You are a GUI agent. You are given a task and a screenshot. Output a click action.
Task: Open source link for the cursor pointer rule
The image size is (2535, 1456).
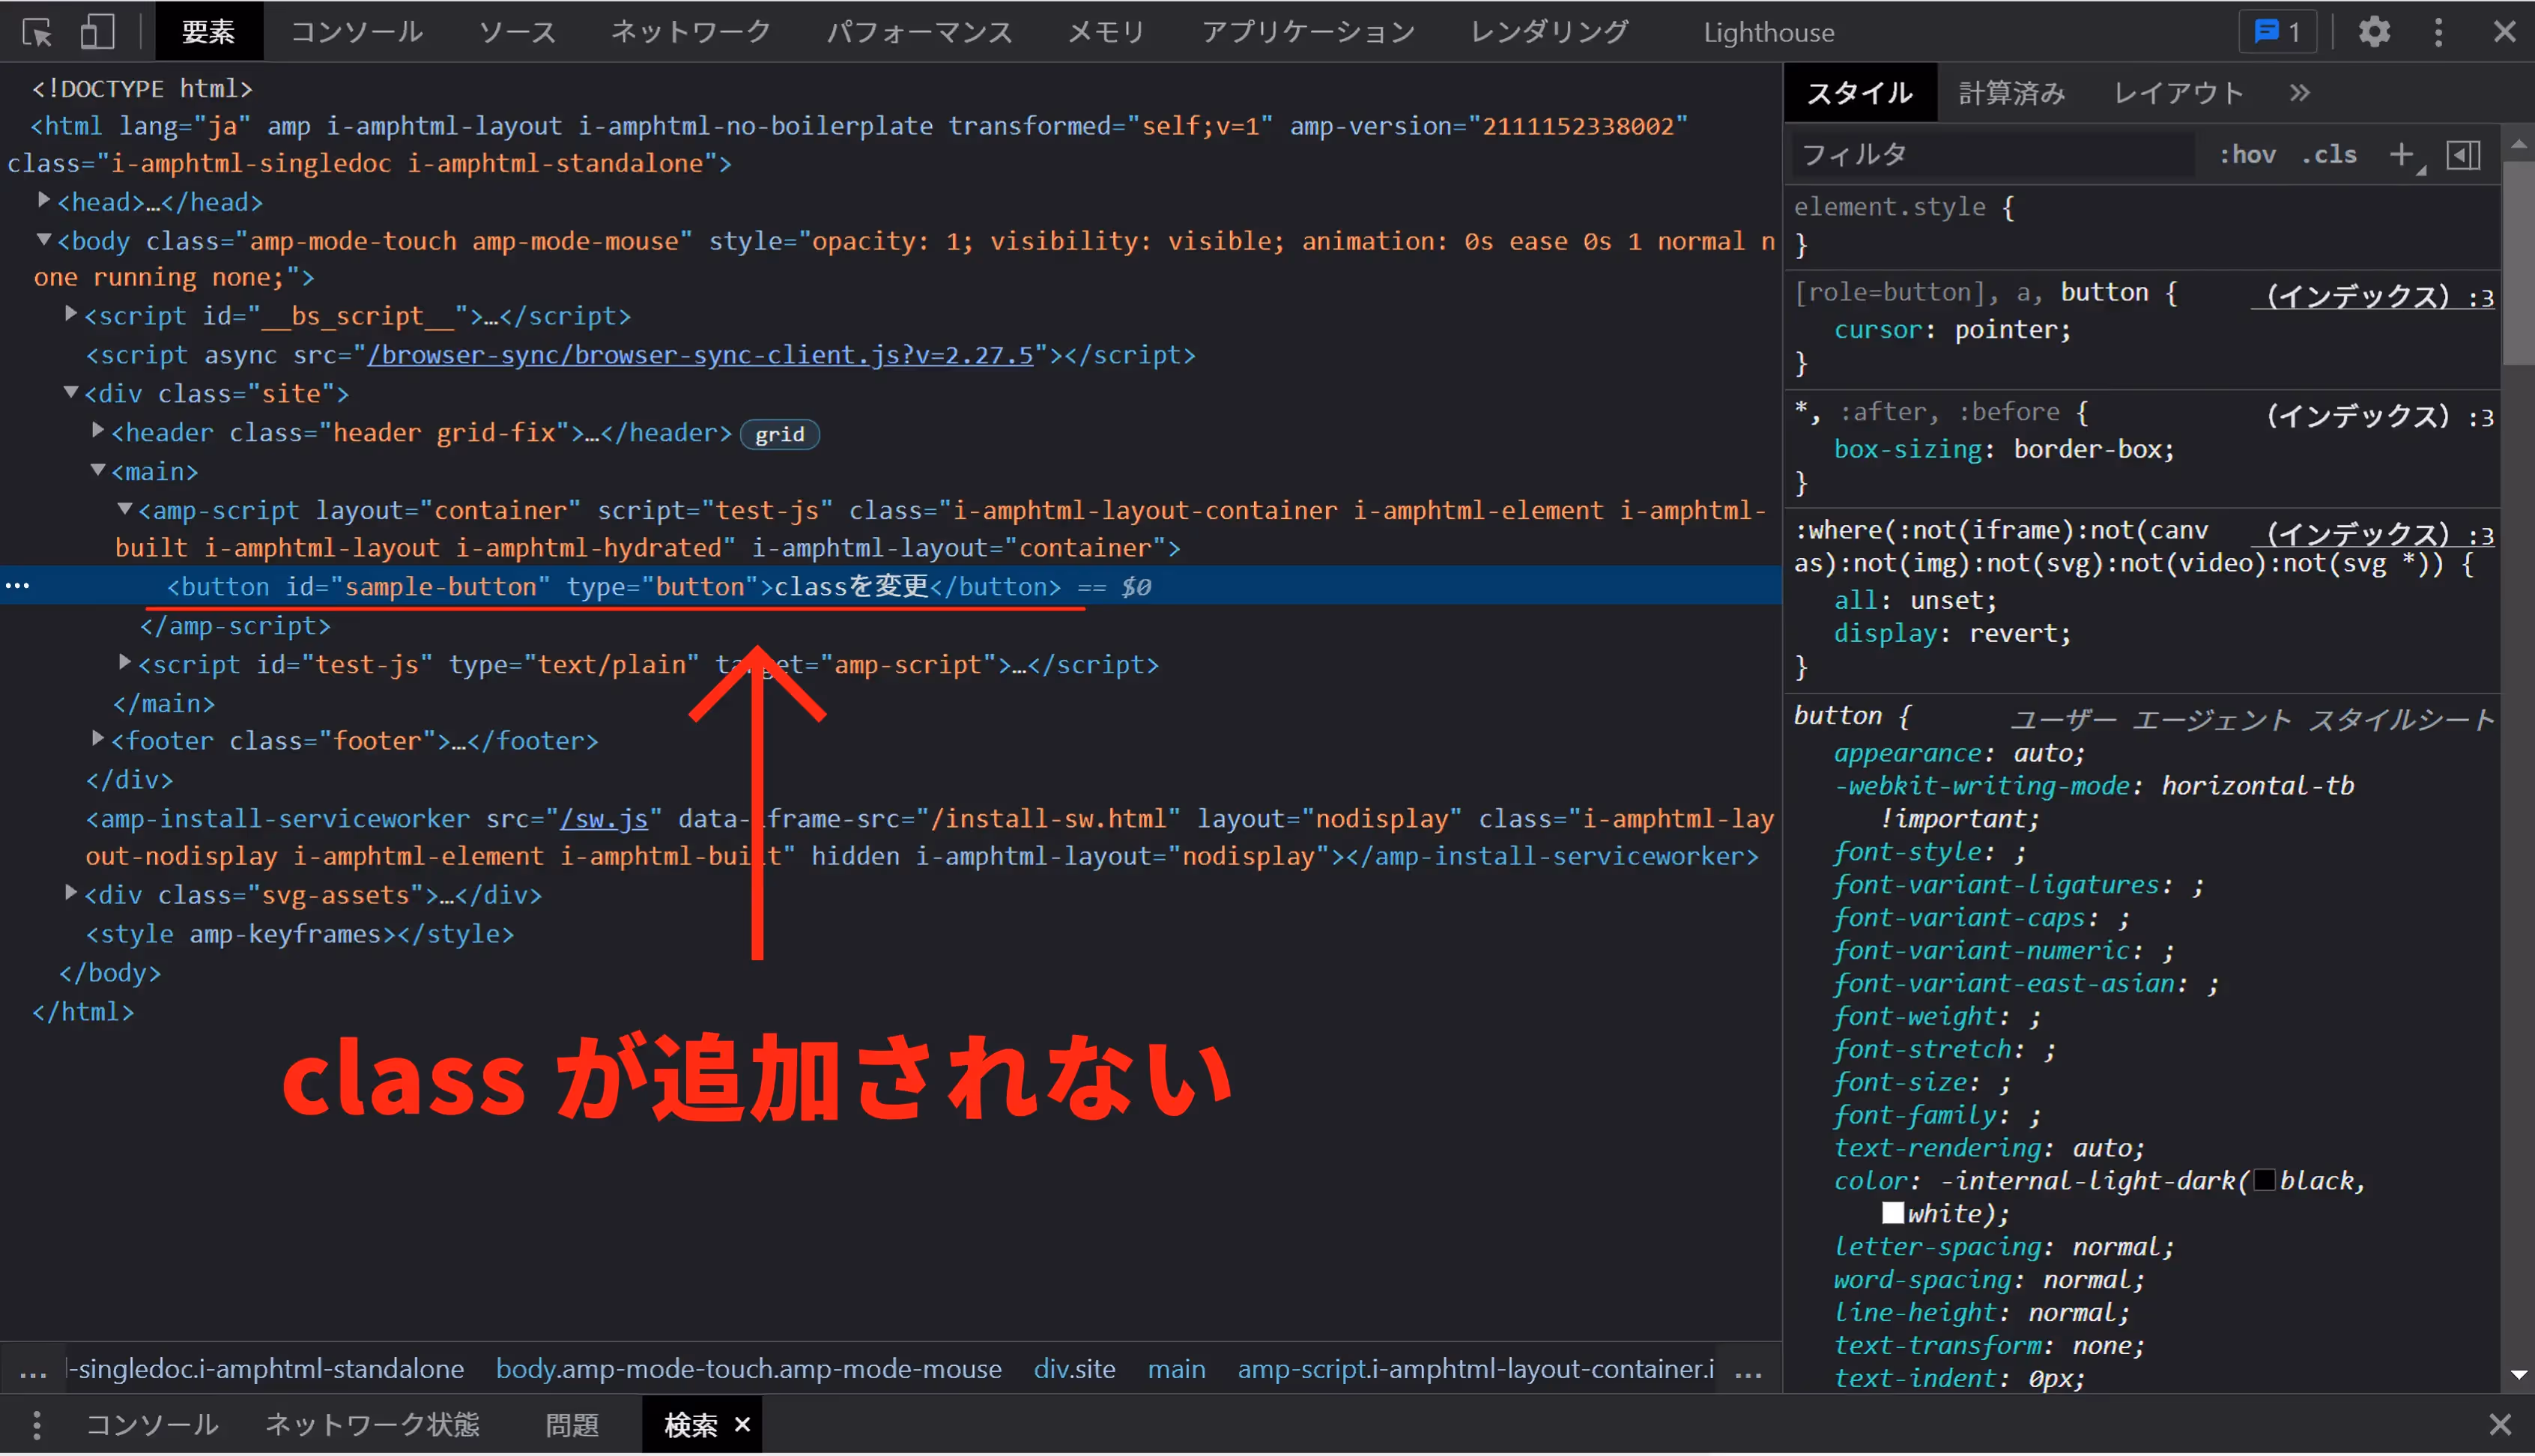2372,296
